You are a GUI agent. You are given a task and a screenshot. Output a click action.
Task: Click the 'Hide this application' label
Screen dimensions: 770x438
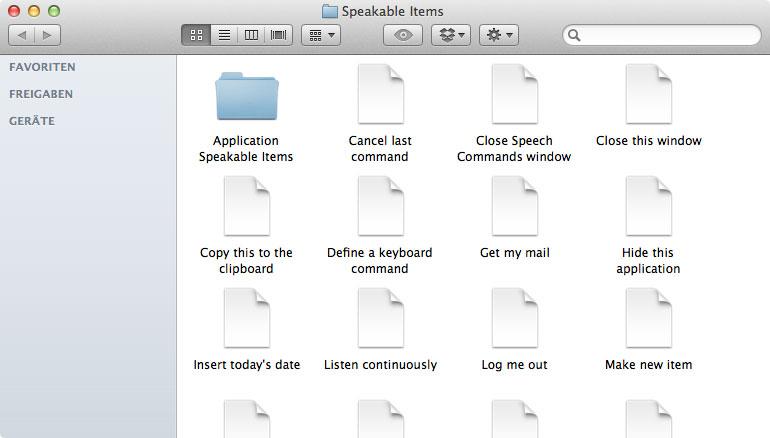(648, 261)
